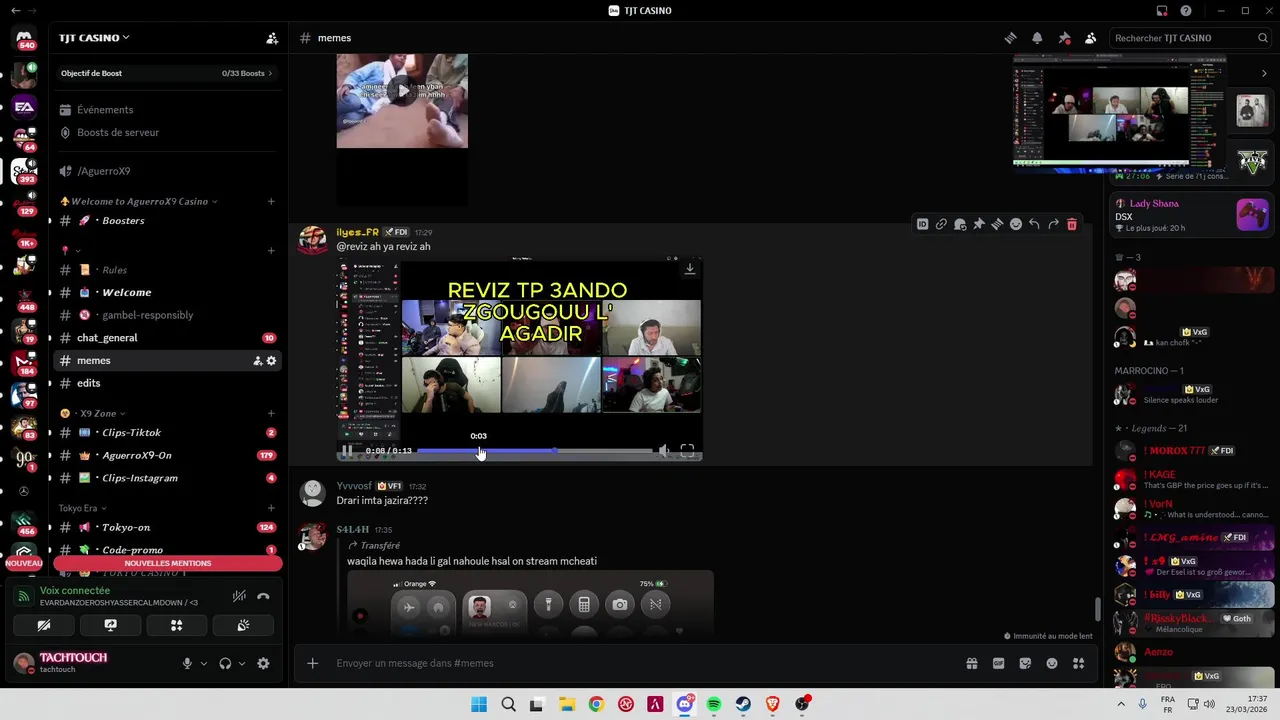
Task: Toggle the member list icon
Action: coord(1091,38)
